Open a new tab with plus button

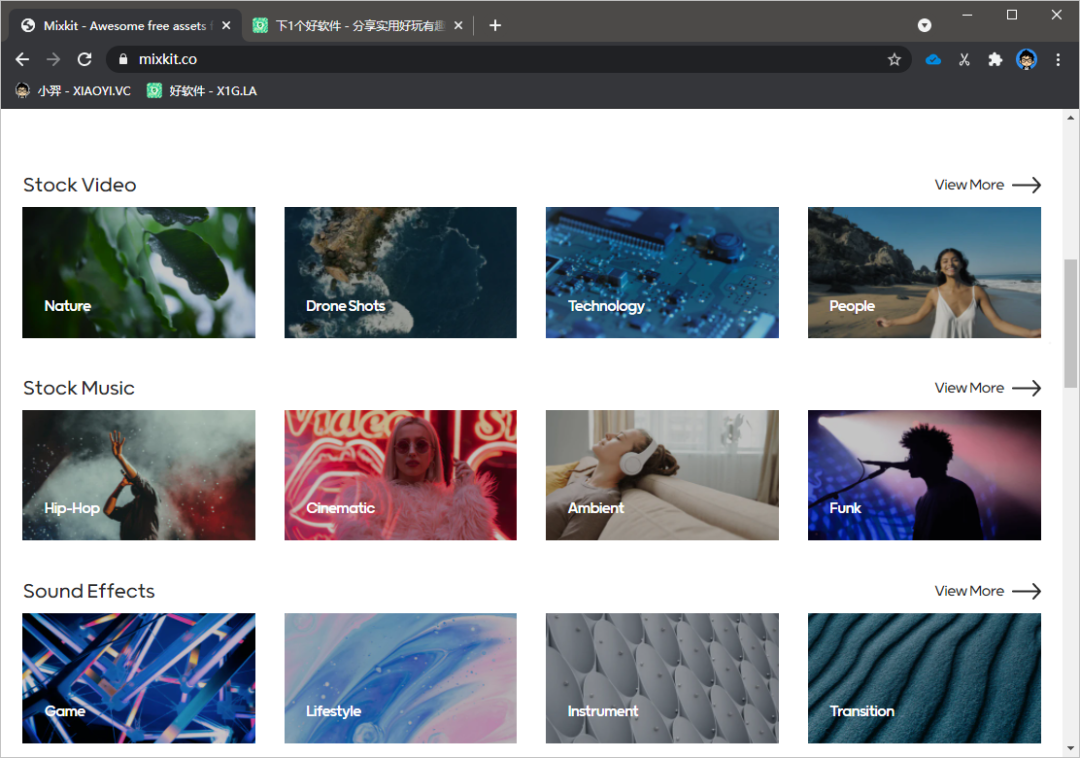pos(495,25)
